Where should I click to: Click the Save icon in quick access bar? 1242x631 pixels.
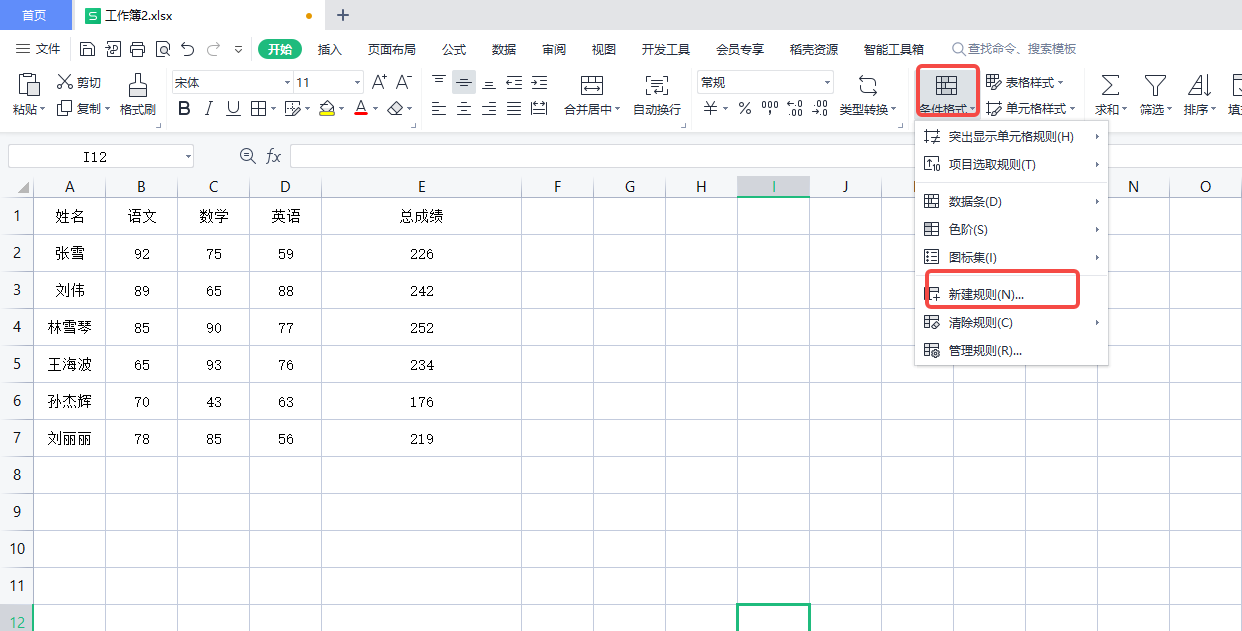click(x=87, y=49)
